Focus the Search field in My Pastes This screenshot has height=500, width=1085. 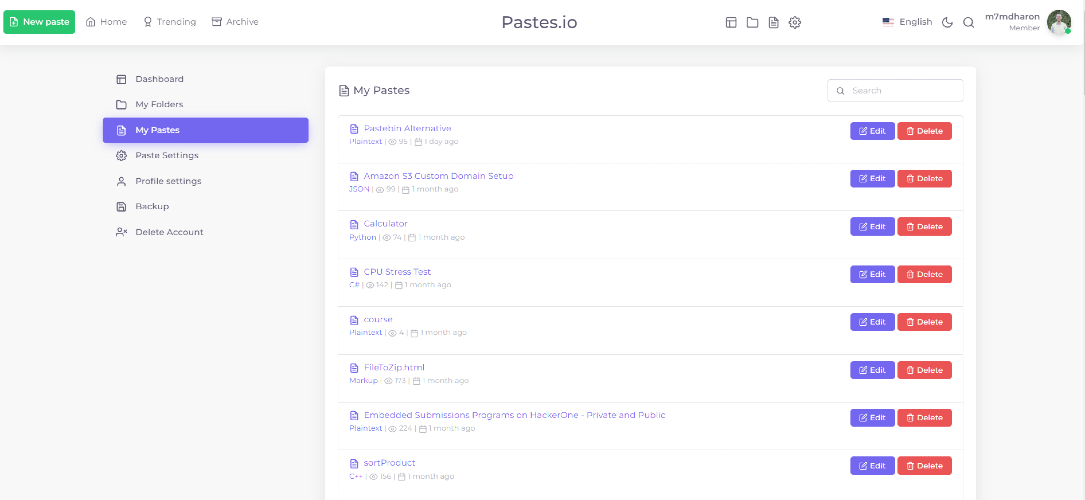(895, 91)
